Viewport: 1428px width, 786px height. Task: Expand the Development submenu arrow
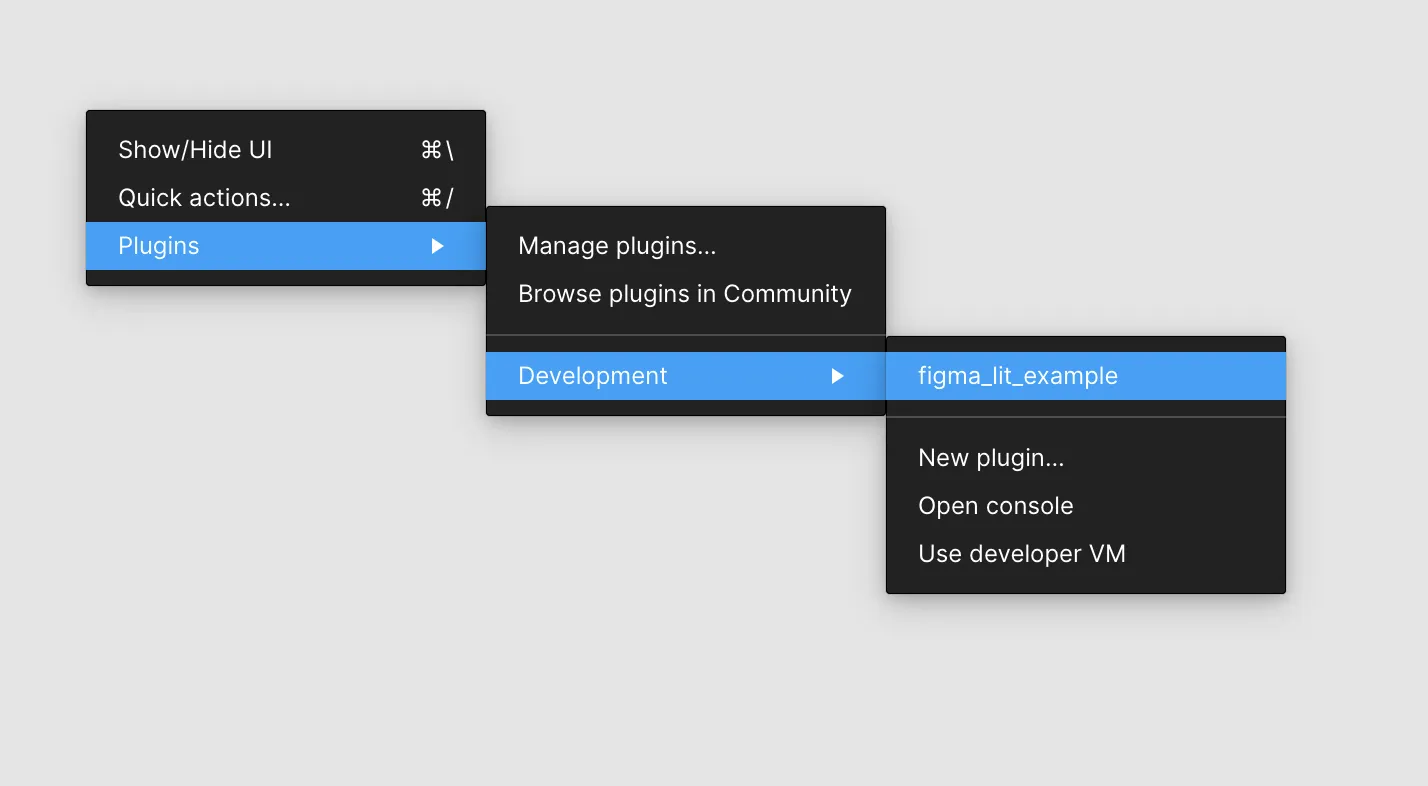(837, 376)
